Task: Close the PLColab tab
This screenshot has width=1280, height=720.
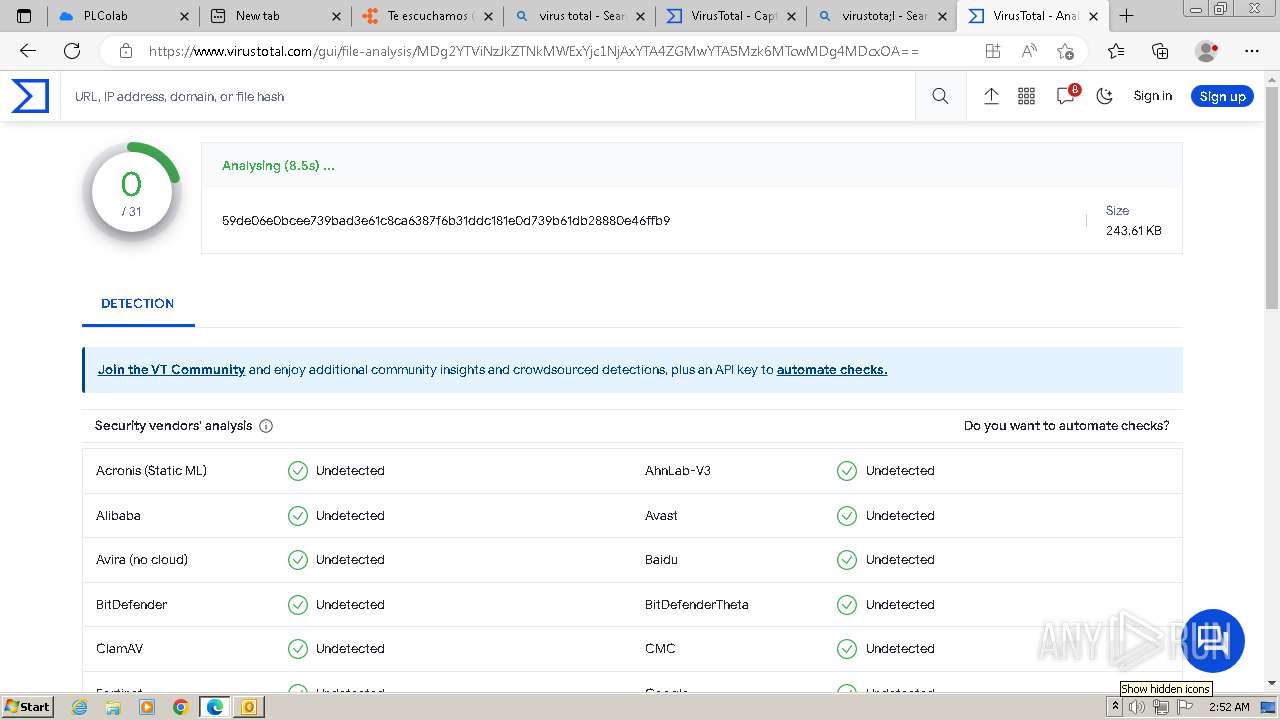Action: point(183,16)
